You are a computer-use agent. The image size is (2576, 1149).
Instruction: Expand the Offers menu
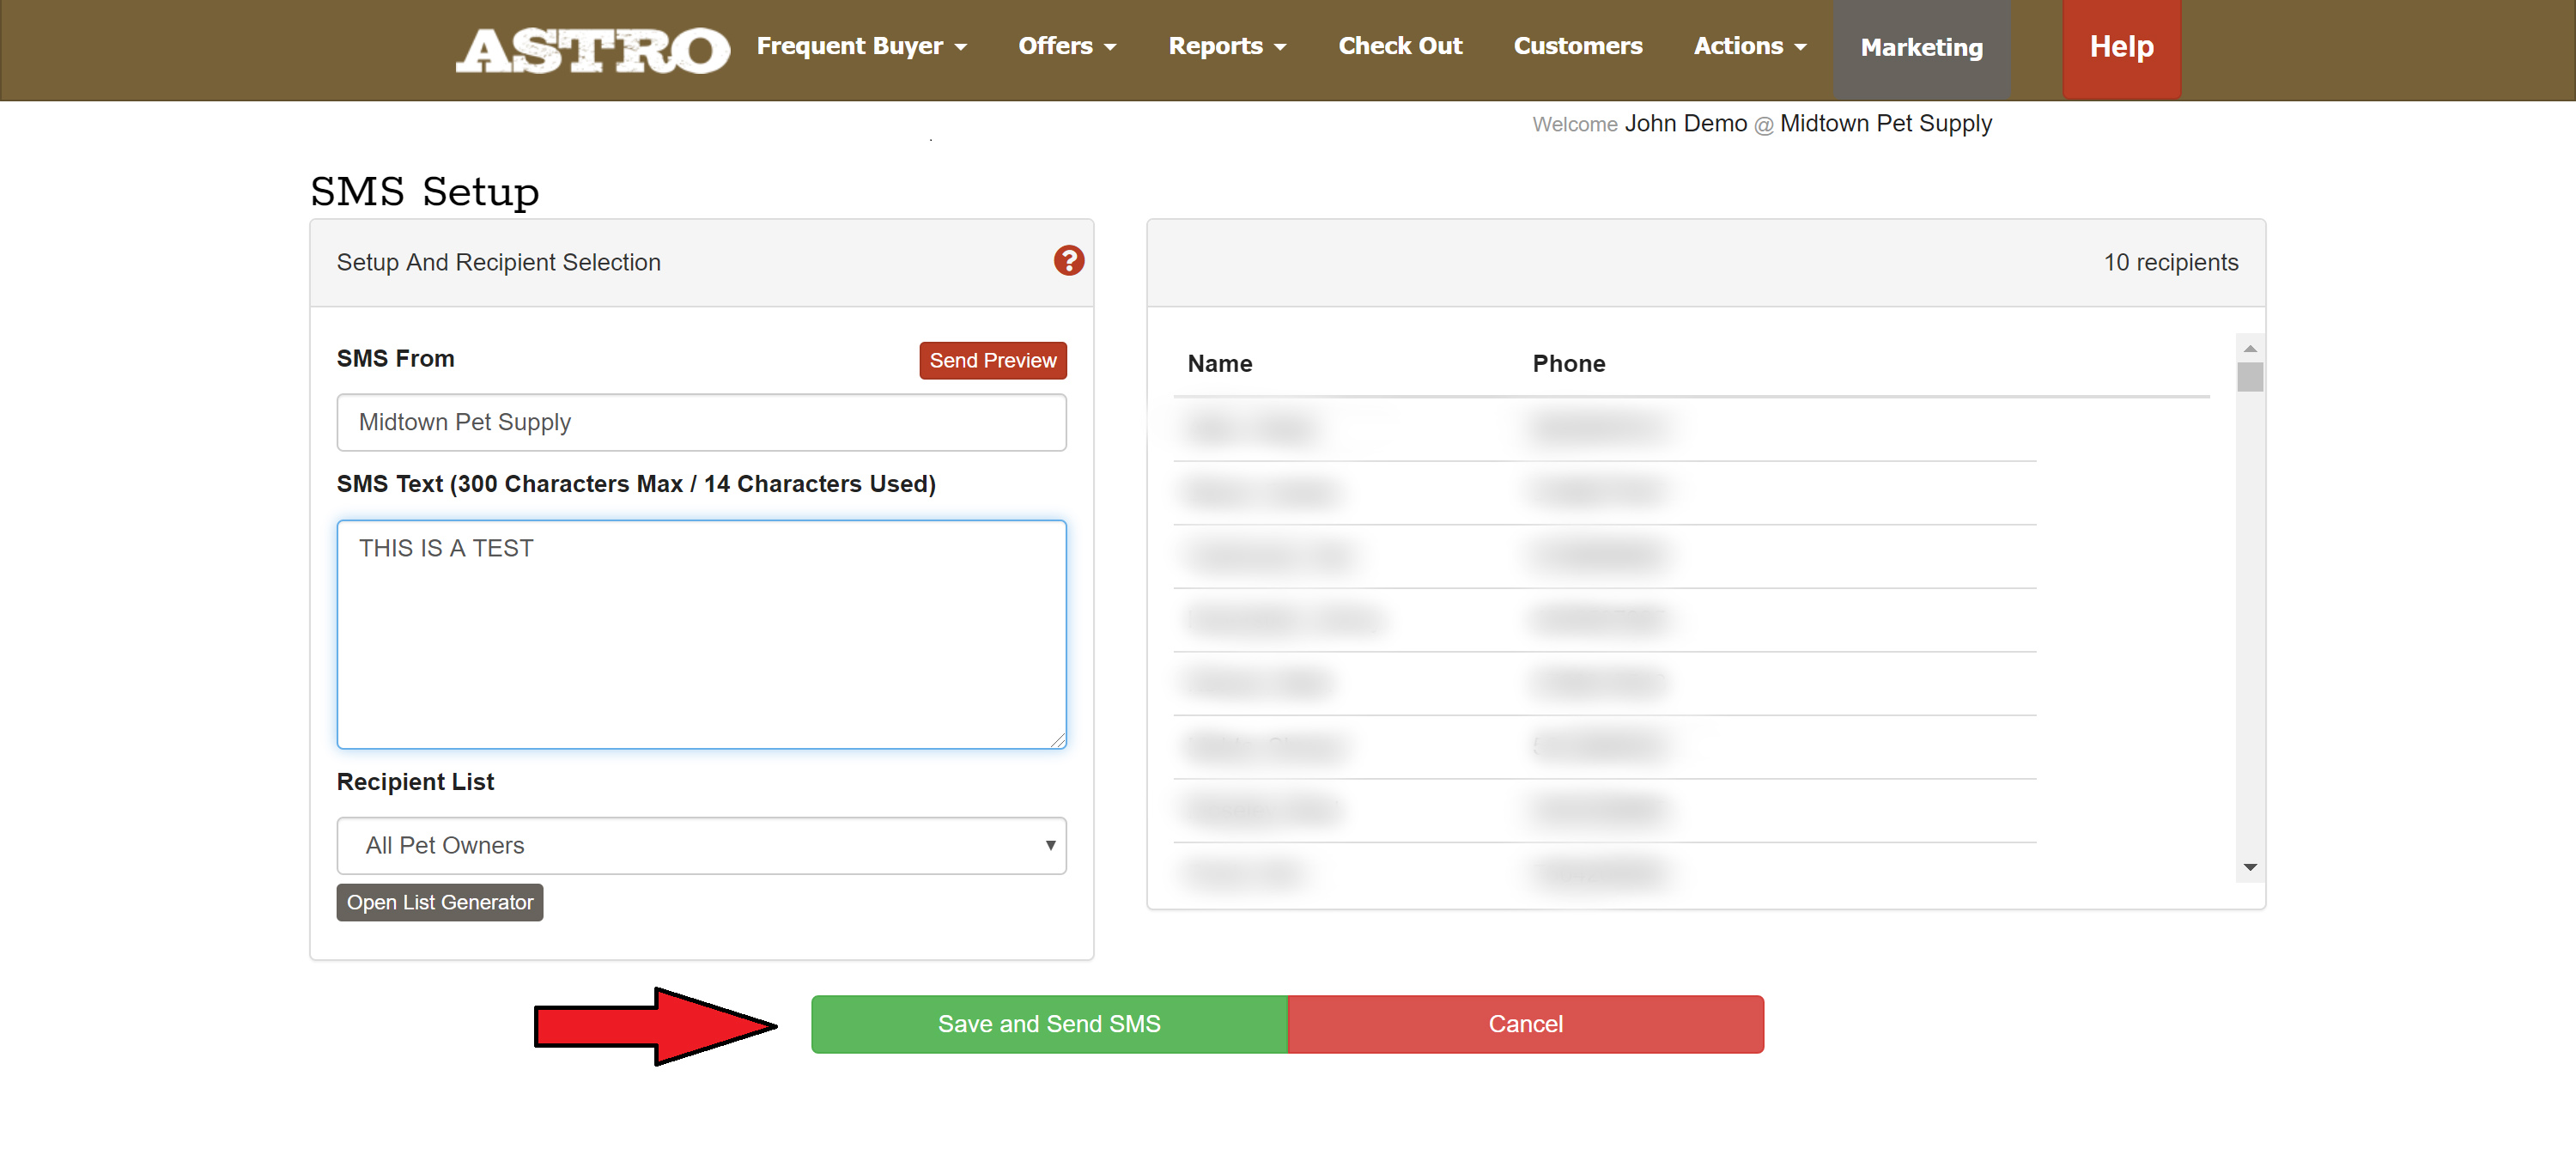coord(1066,46)
